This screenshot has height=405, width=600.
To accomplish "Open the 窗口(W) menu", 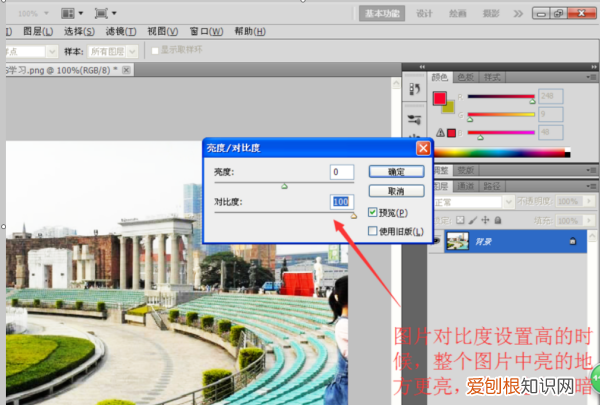I will 206,31.
